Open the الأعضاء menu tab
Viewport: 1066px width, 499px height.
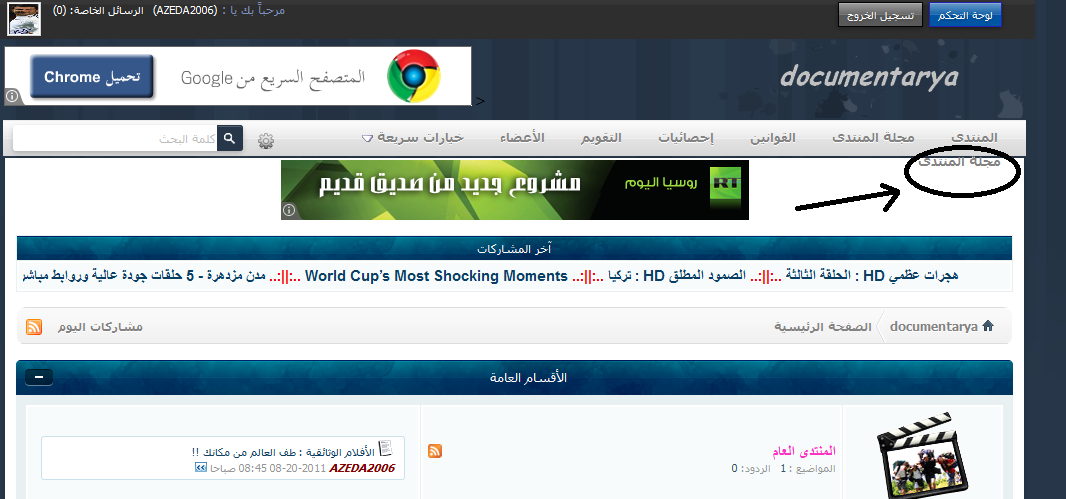[x=522, y=138]
